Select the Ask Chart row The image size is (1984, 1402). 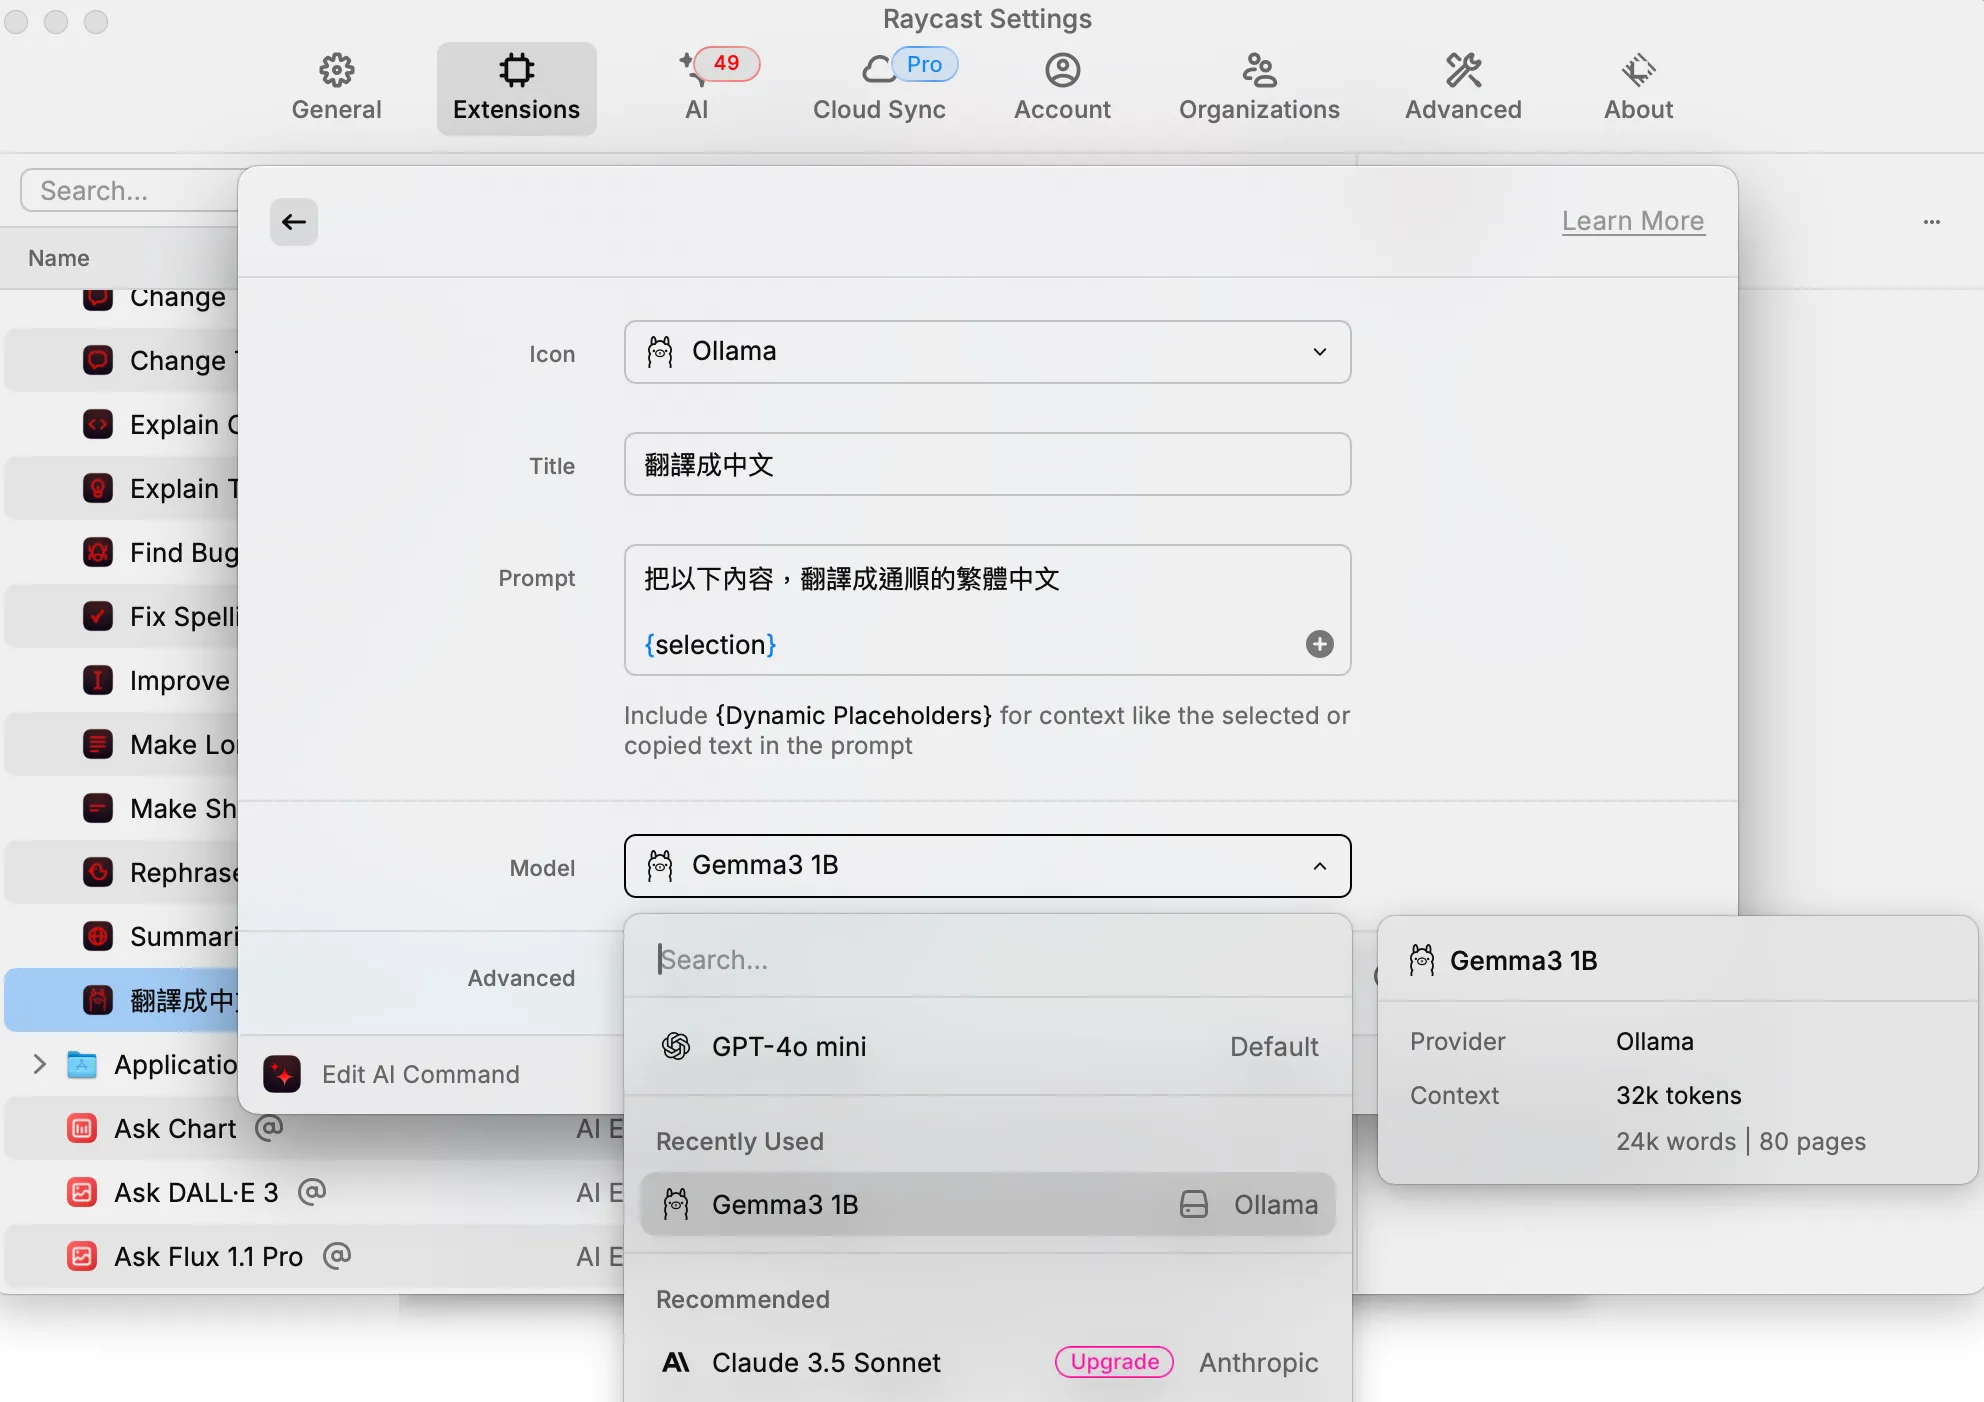314,1128
